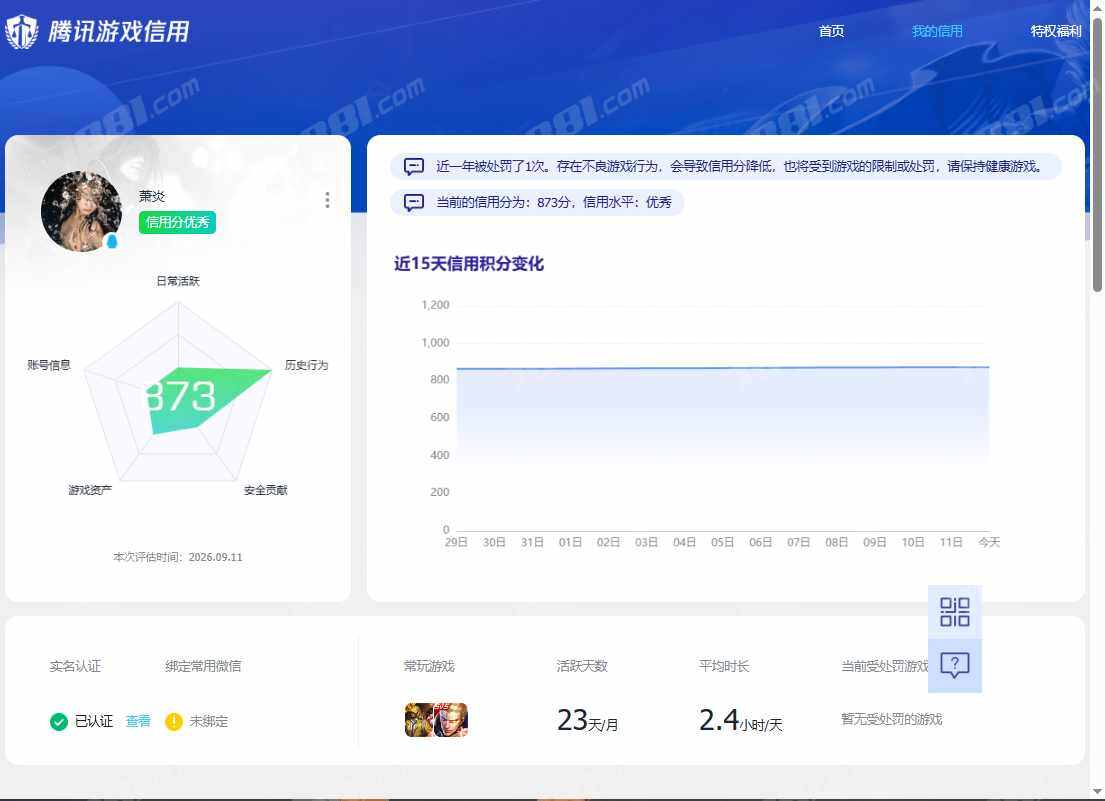Click the 账号信息 radar chart label
Viewport: 1105px width, 801px height.
pos(49,365)
